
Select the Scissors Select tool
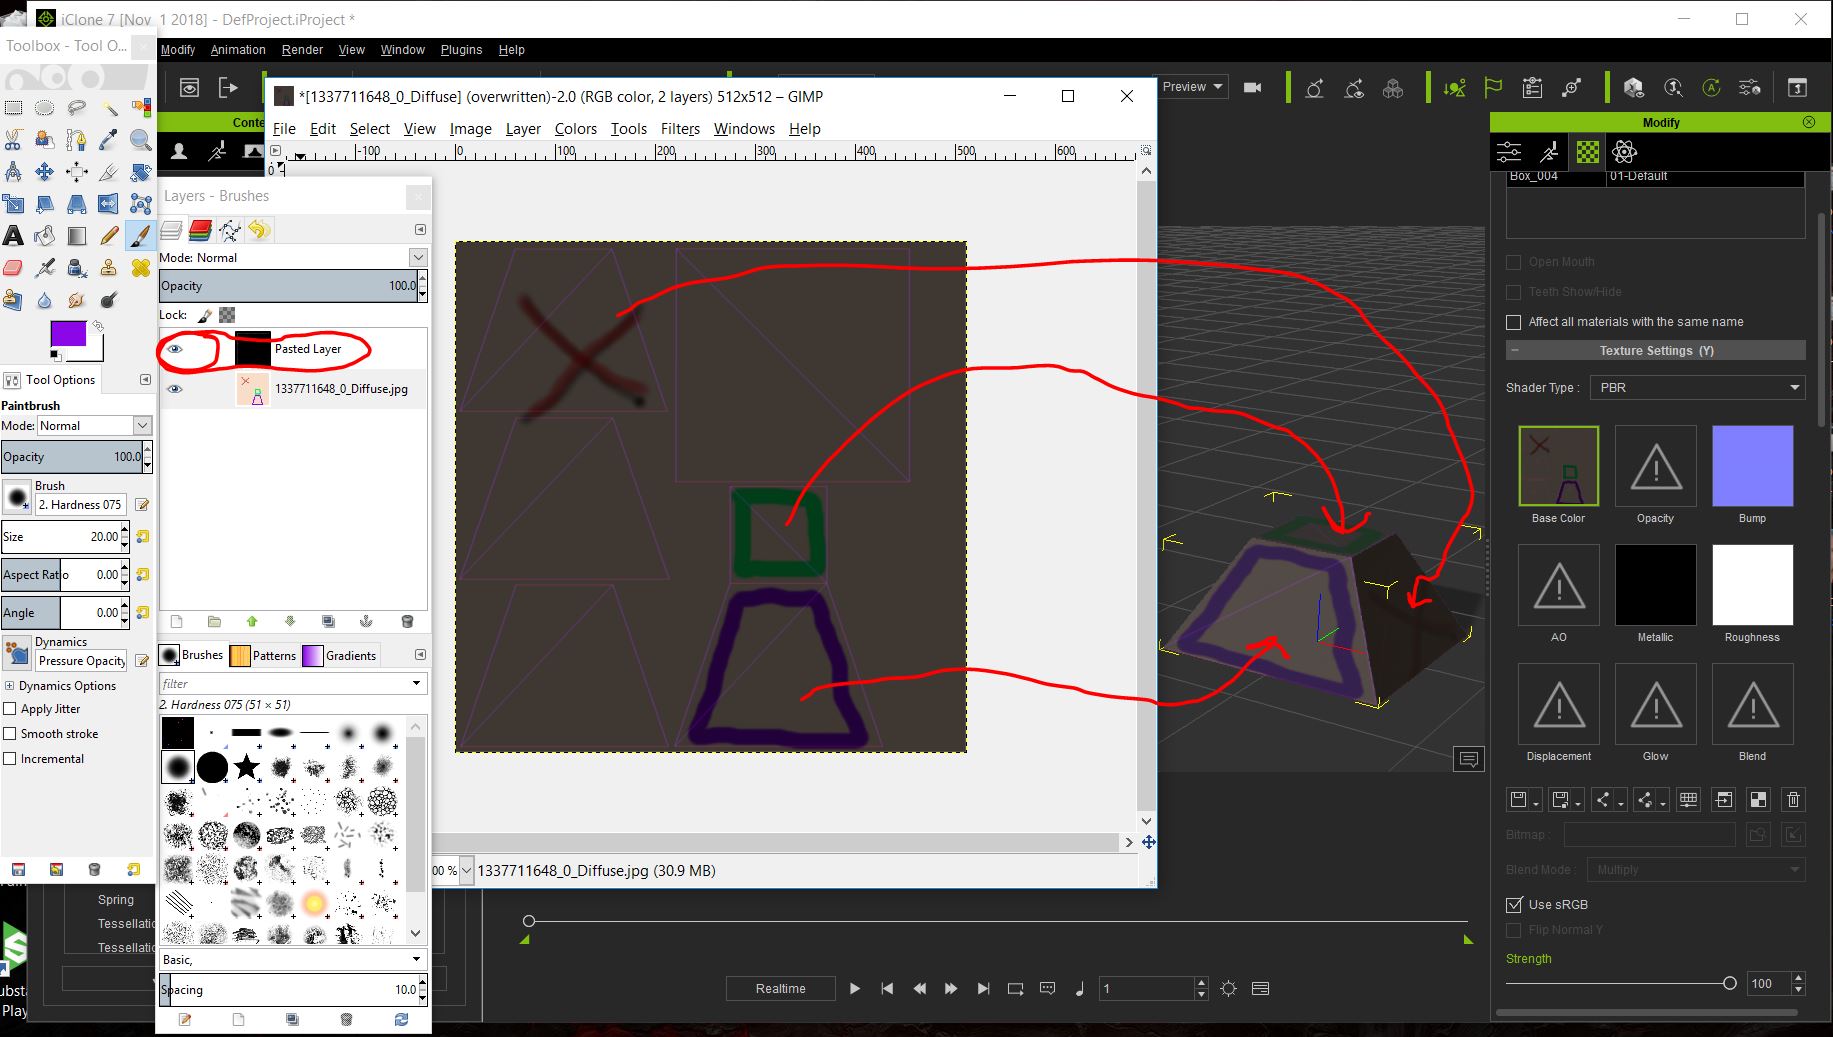[x=13, y=140]
